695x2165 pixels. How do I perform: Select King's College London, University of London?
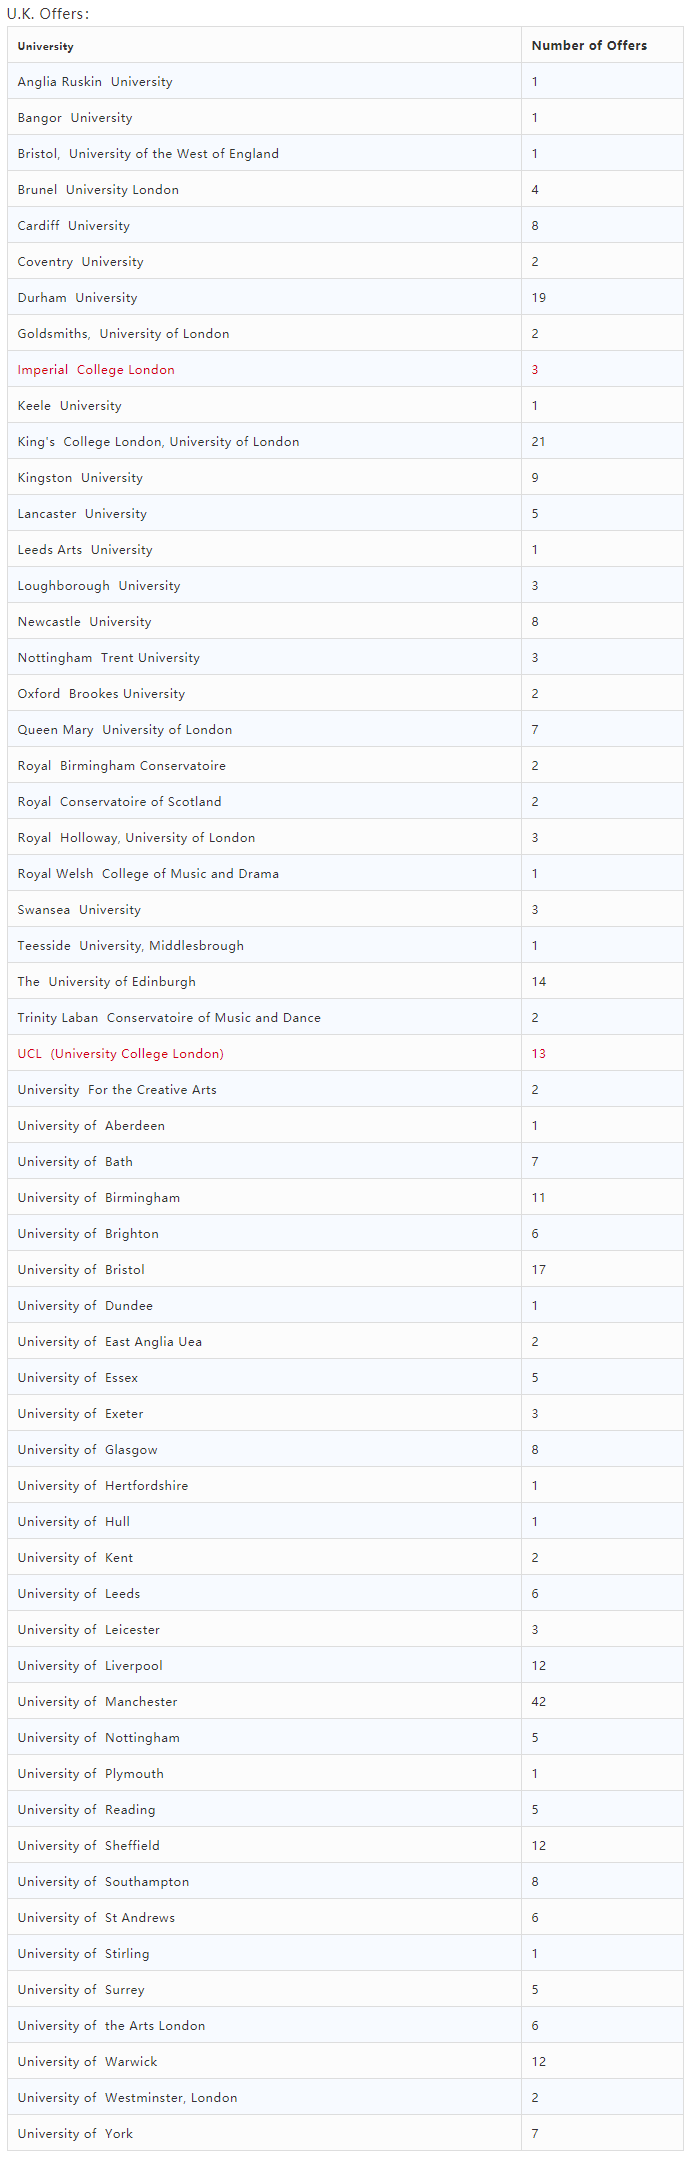pos(158,442)
